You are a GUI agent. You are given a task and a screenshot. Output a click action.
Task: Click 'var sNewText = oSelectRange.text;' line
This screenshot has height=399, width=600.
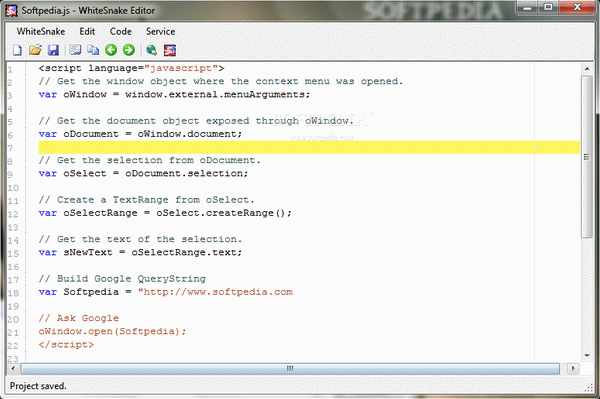(140, 252)
